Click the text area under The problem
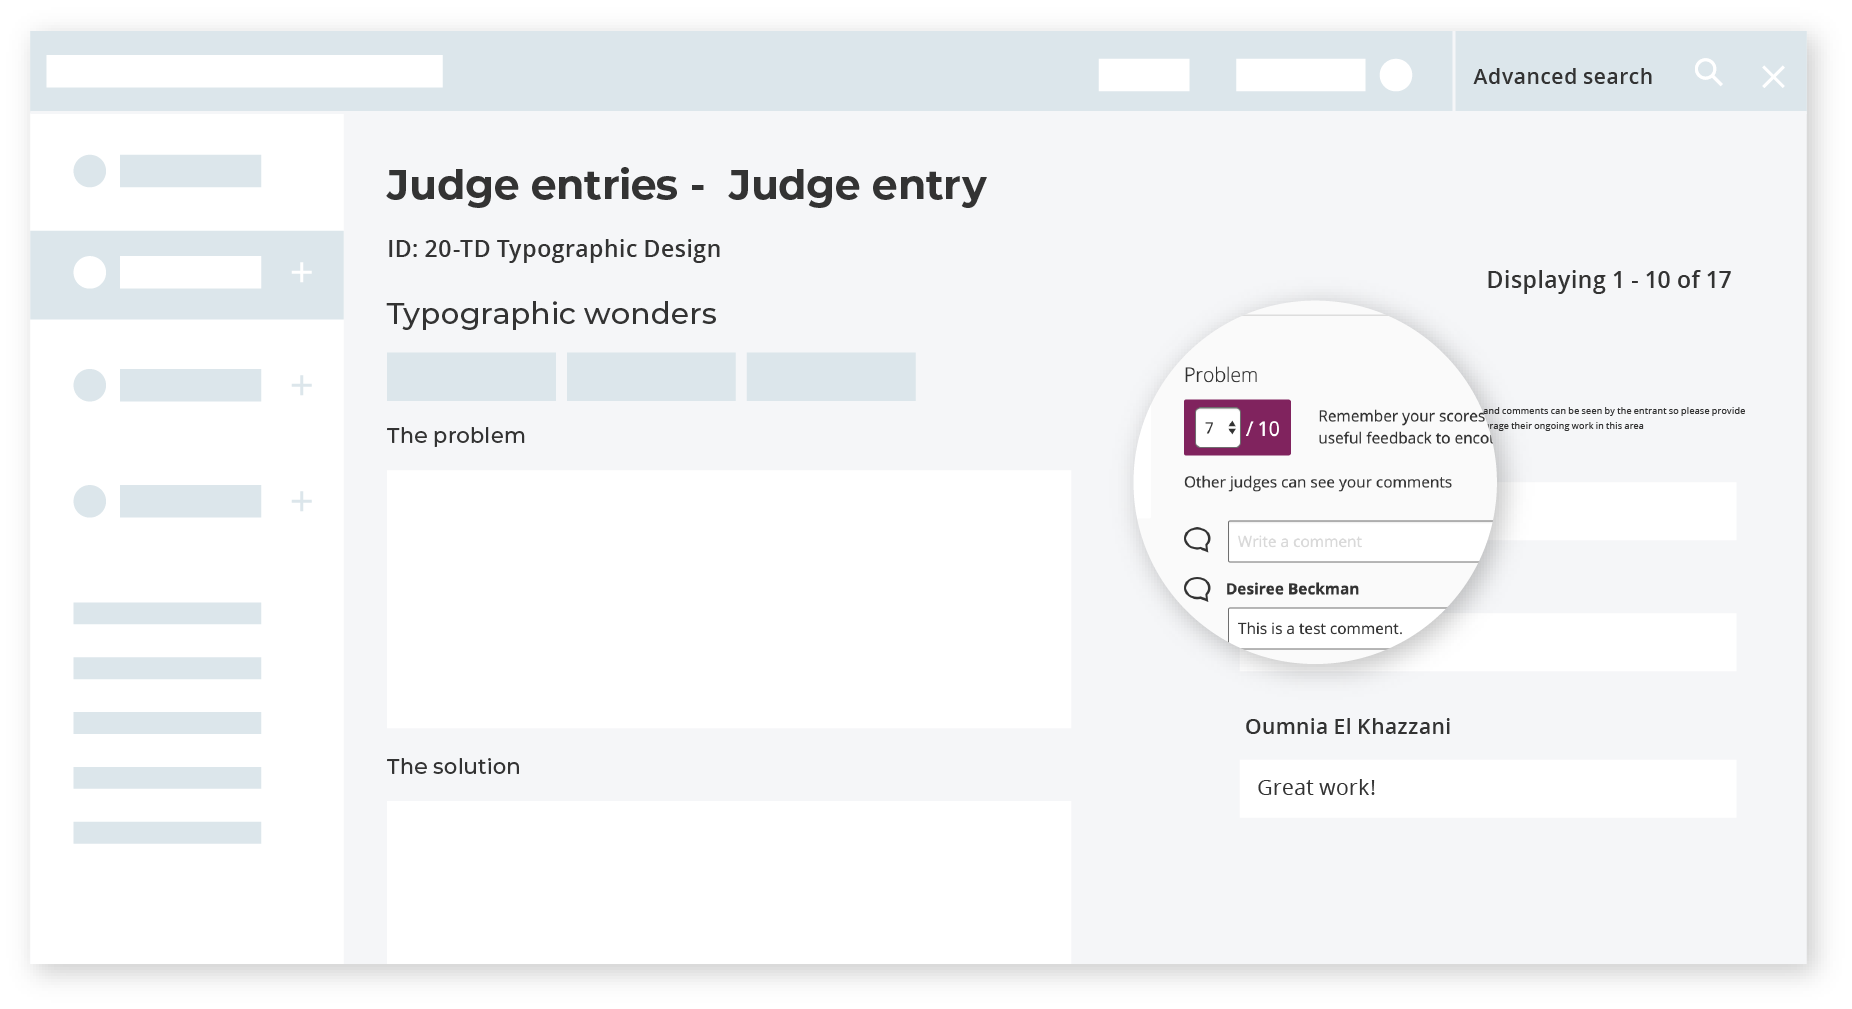Image resolution: width=1852 pixels, height=1009 pixels. (728, 598)
